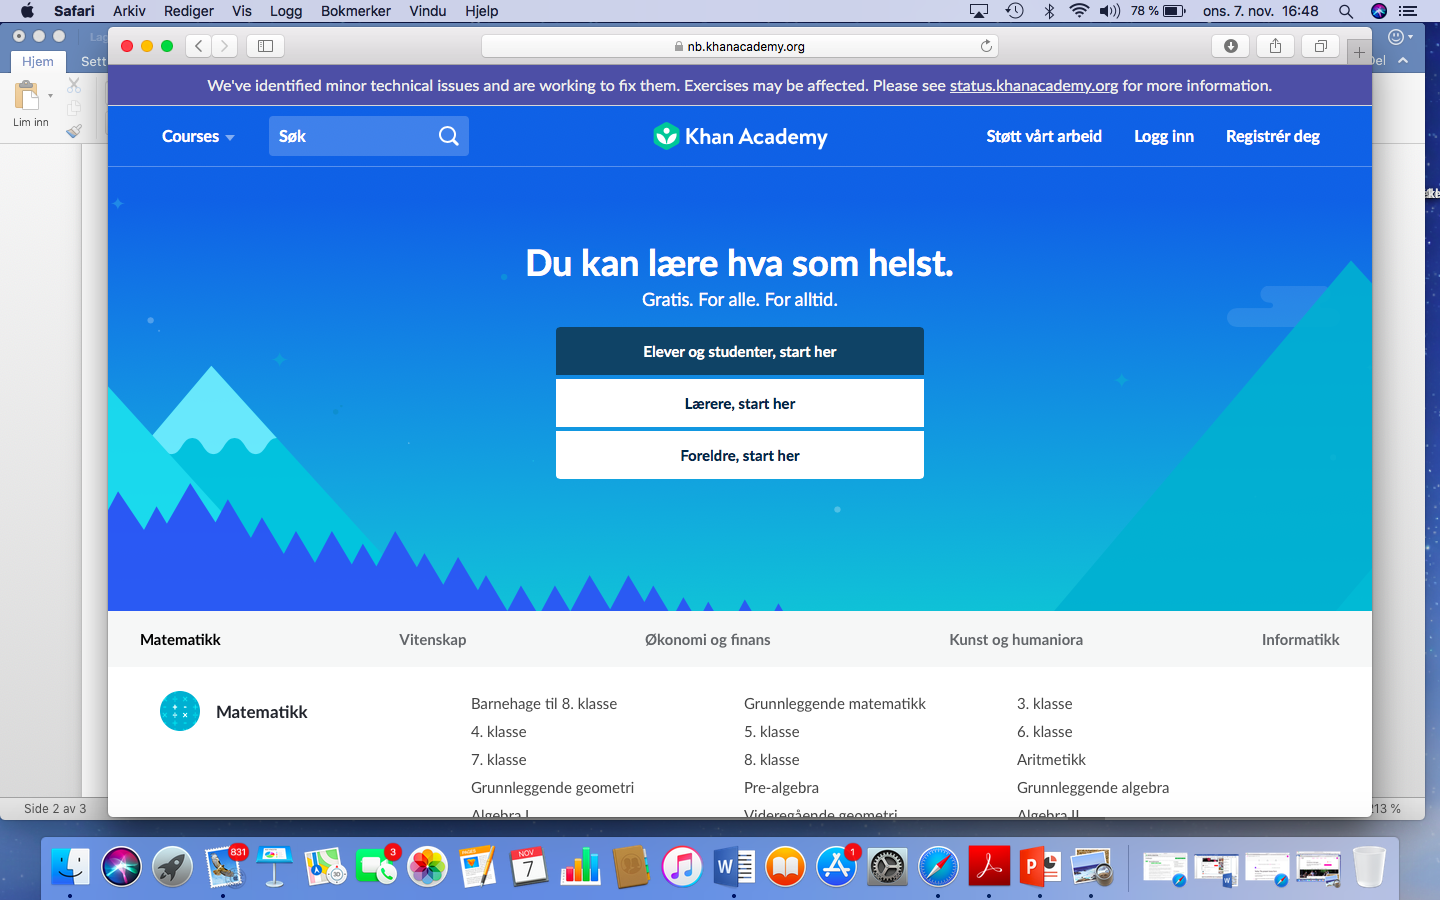Viewport: 1440px width, 900px height.
Task: Open Trash in the dock
Action: click(1369, 866)
